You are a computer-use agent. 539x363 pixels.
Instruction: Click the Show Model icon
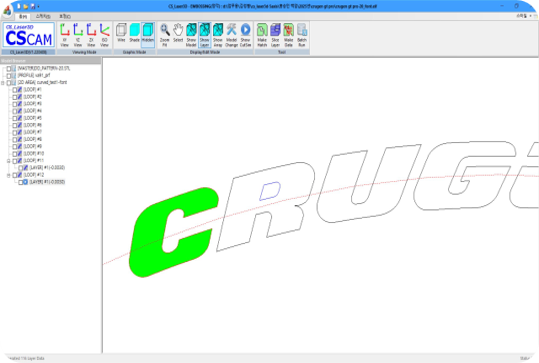coord(191,35)
